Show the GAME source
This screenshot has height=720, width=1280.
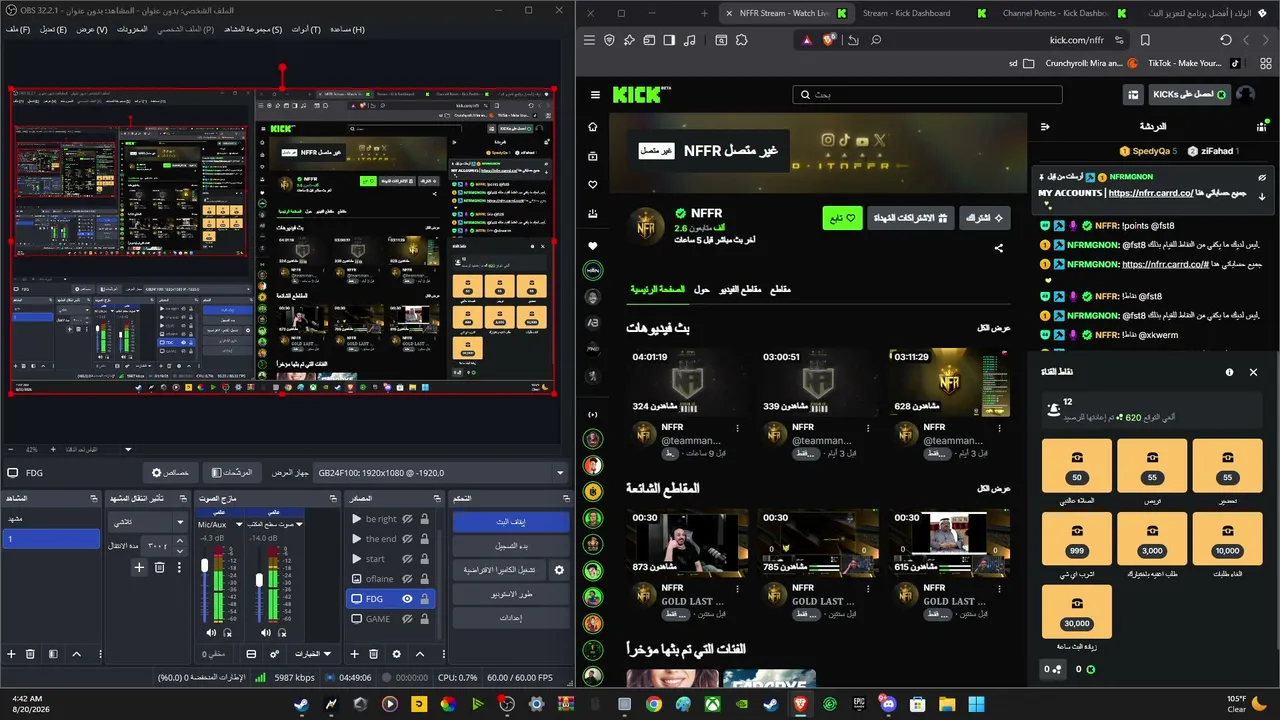(x=407, y=619)
